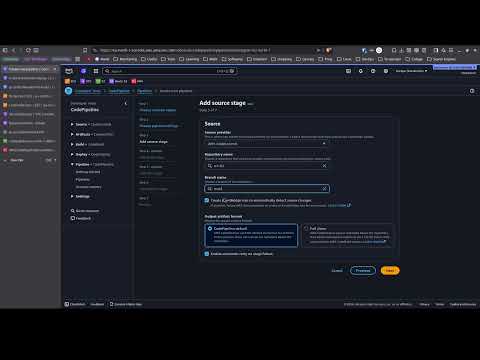Click the CodePipeline breadcrumb link
Viewport: 480px width, 360px height.
pyautogui.click(x=119, y=91)
